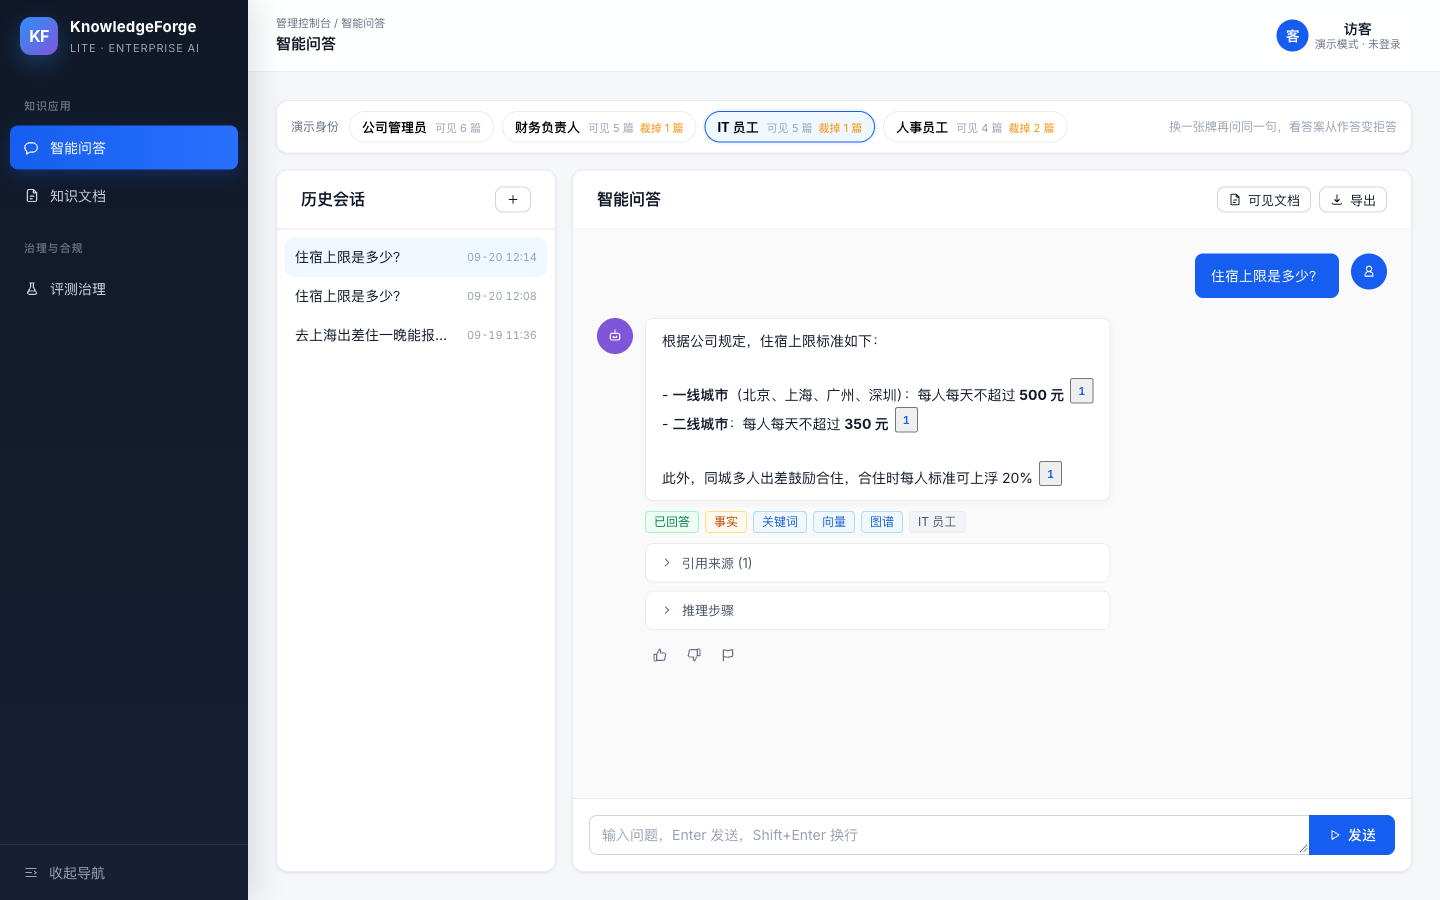1440x900 pixels.
Task: Click the 关键词 tag
Action: point(780,522)
